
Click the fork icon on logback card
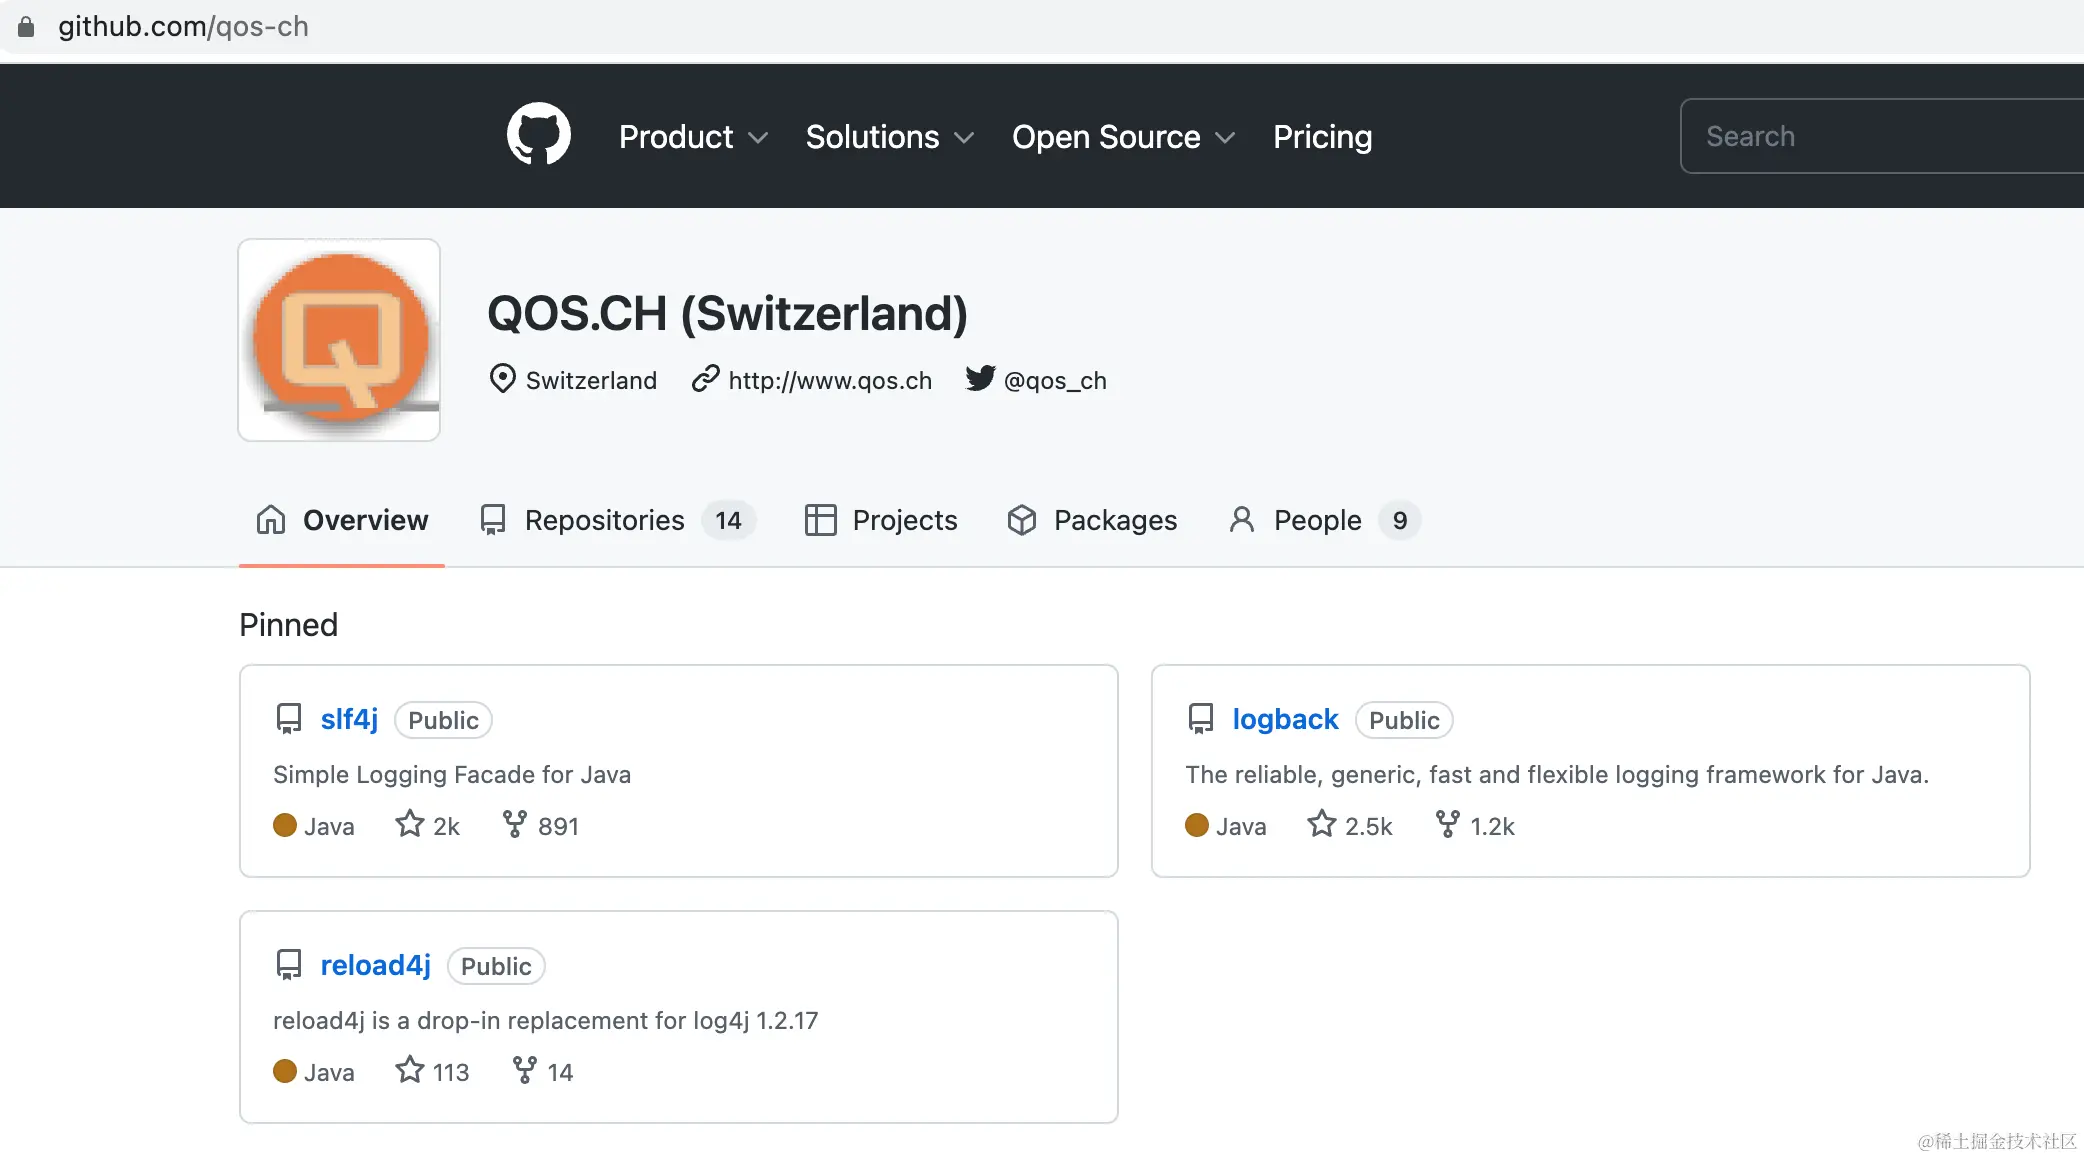(1446, 824)
